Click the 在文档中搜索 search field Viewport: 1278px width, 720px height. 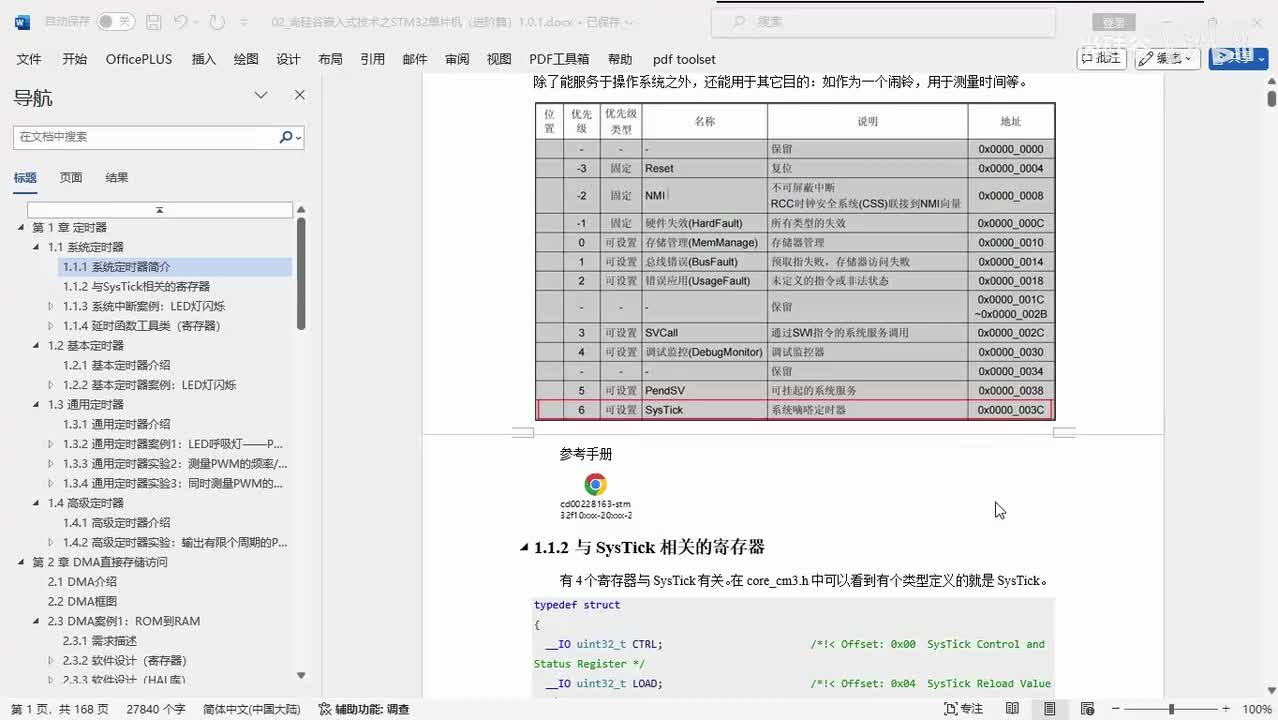tap(146, 137)
